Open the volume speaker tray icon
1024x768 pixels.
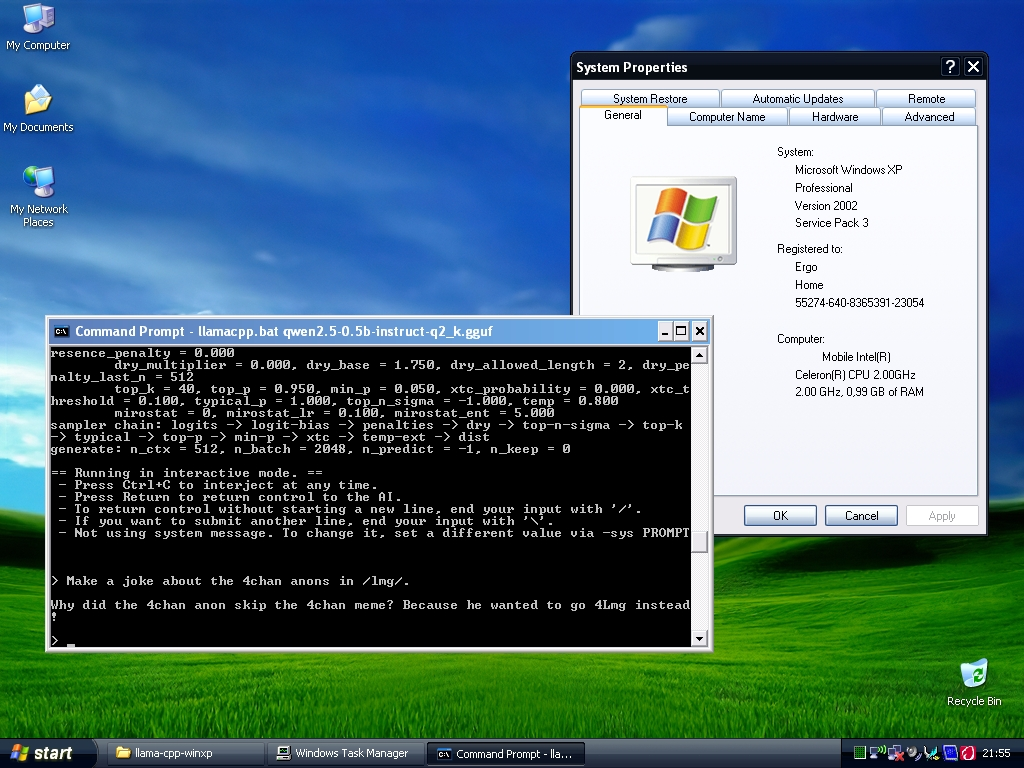point(914,753)
